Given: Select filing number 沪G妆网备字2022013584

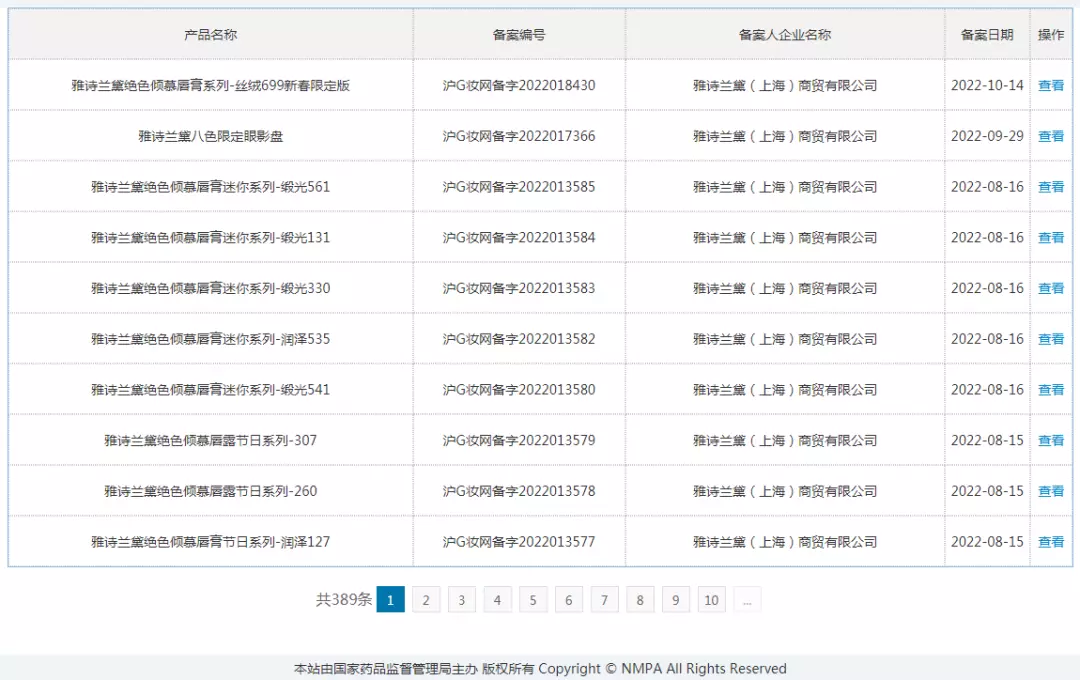Looking at the screenshot, I should coord(519,238).
